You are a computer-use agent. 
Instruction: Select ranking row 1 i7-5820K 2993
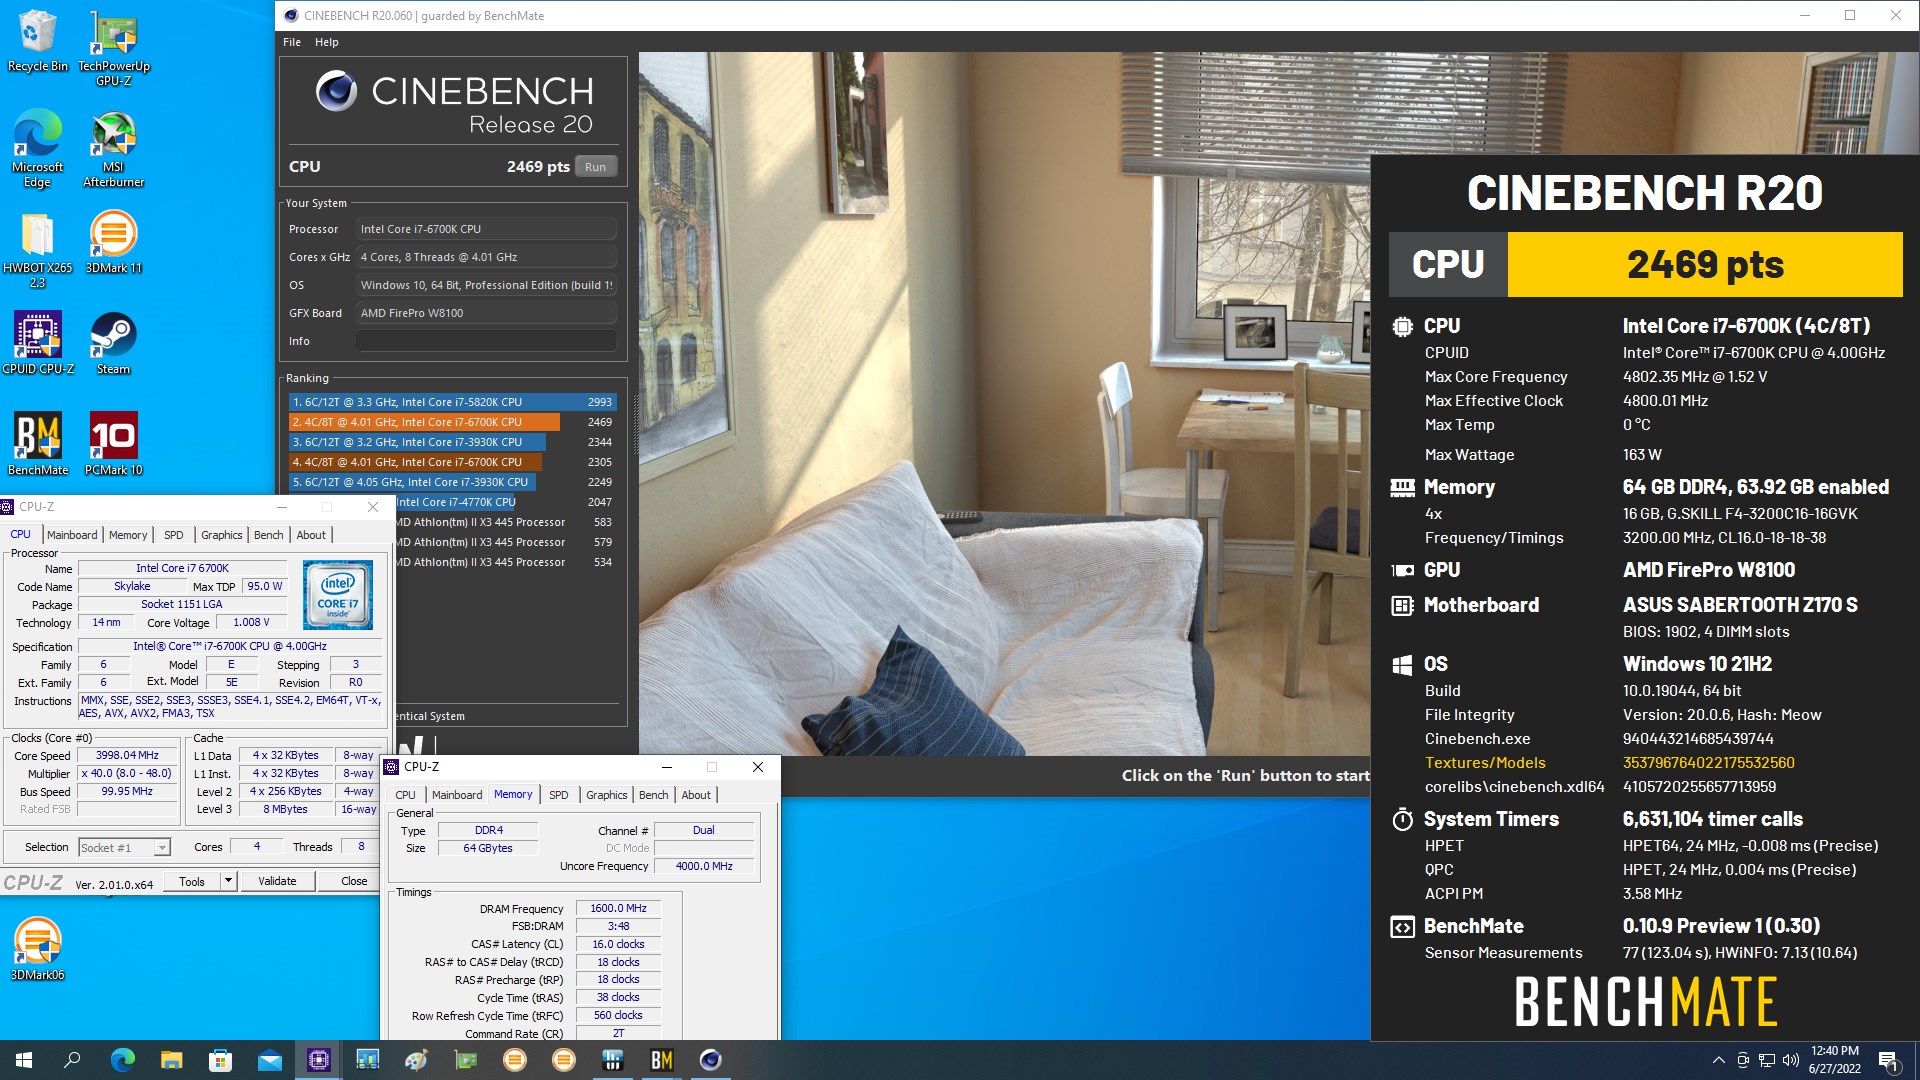(452, 402)
